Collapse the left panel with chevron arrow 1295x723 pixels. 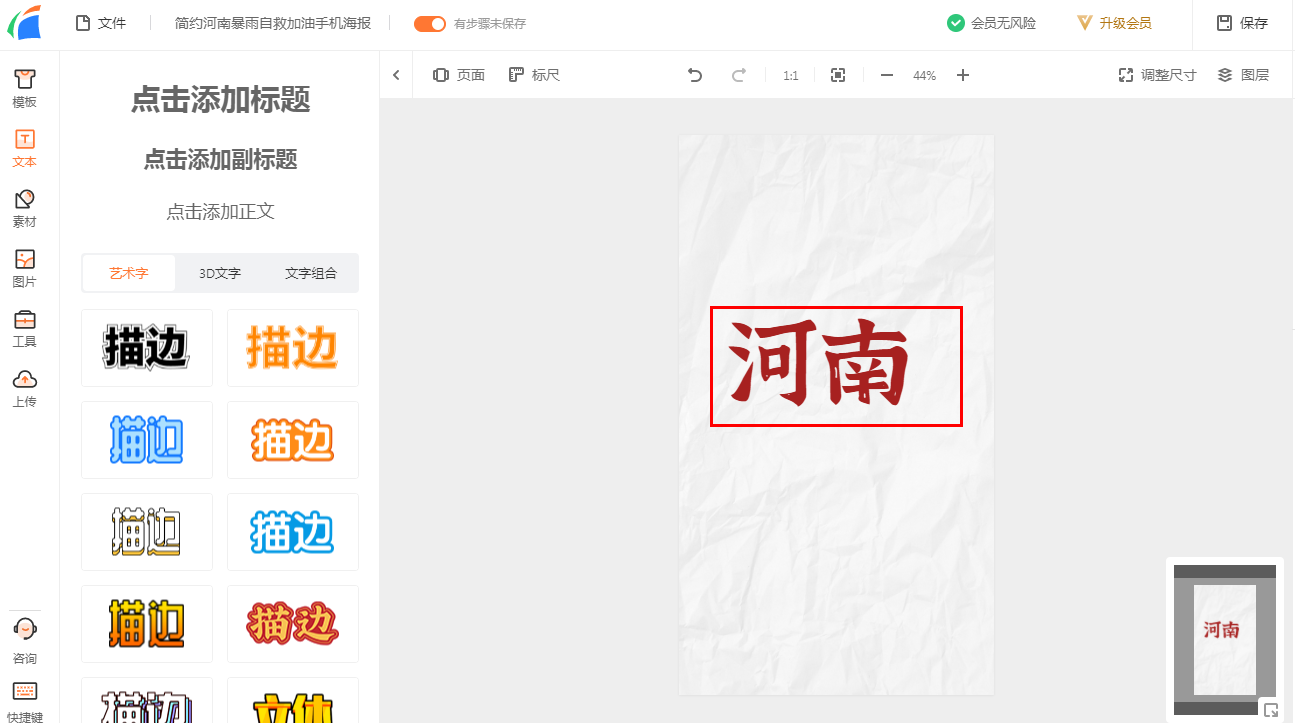tap(396, 75)
